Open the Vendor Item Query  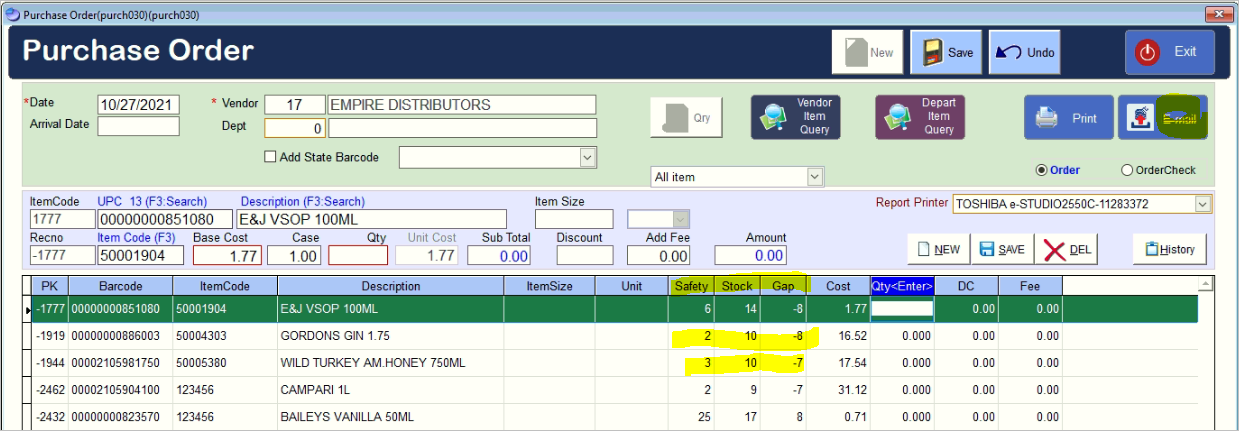coord(797,117)
